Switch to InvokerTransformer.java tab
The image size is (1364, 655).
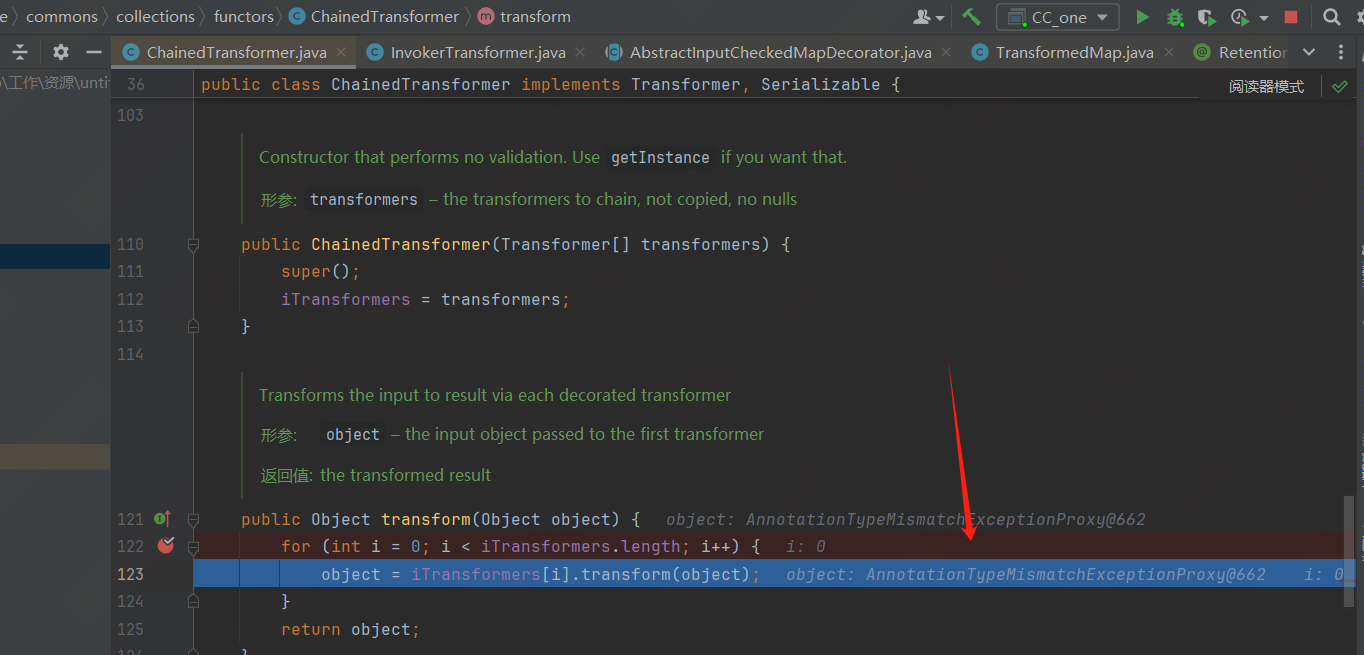coord(478,52)
